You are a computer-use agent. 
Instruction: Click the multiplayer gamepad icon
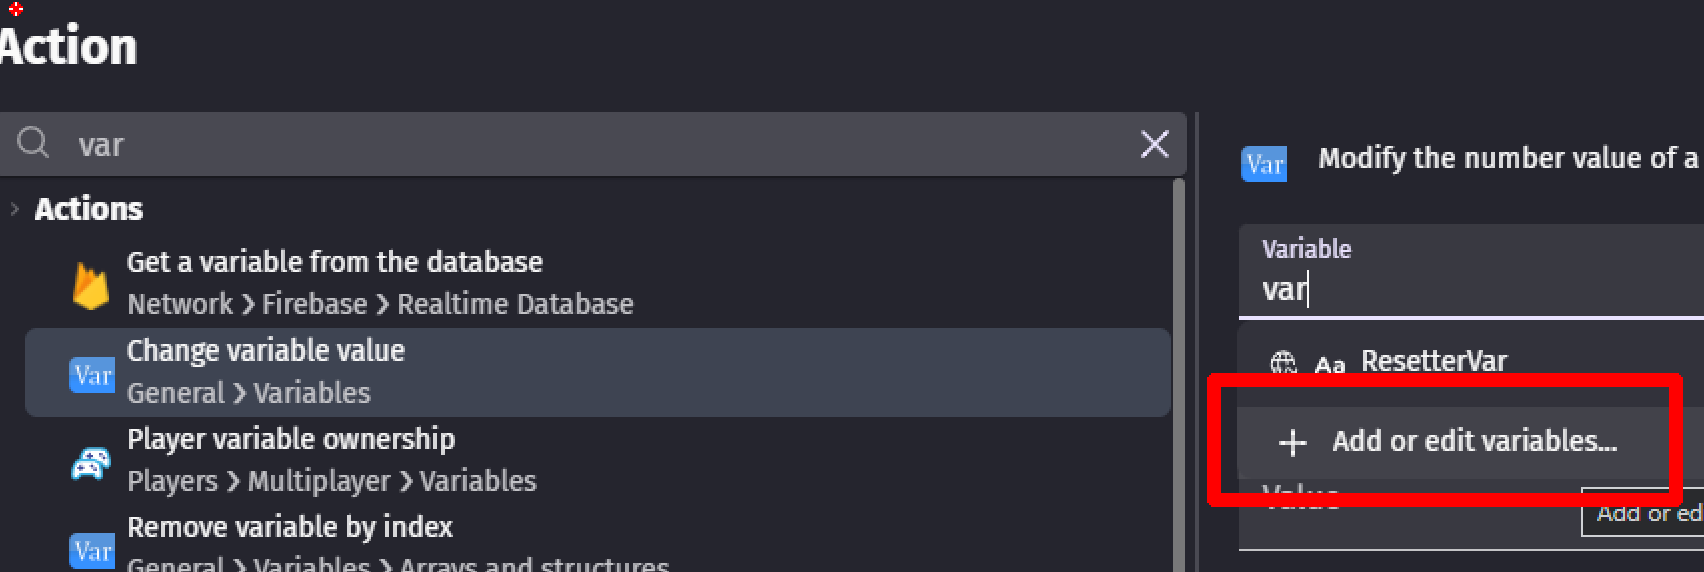91,463
